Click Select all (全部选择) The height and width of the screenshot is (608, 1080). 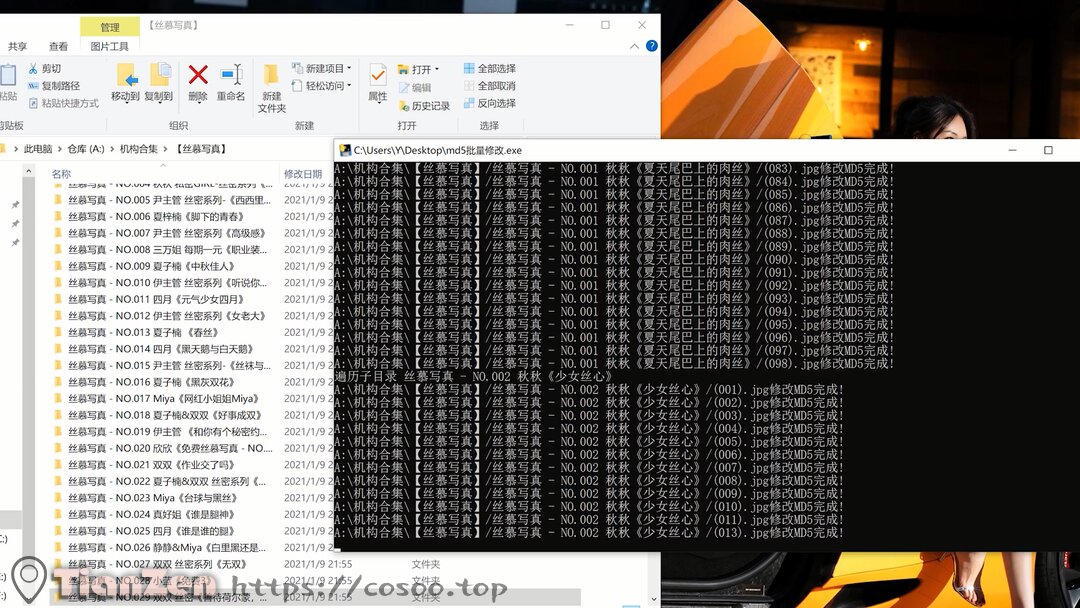pos(489,69)
